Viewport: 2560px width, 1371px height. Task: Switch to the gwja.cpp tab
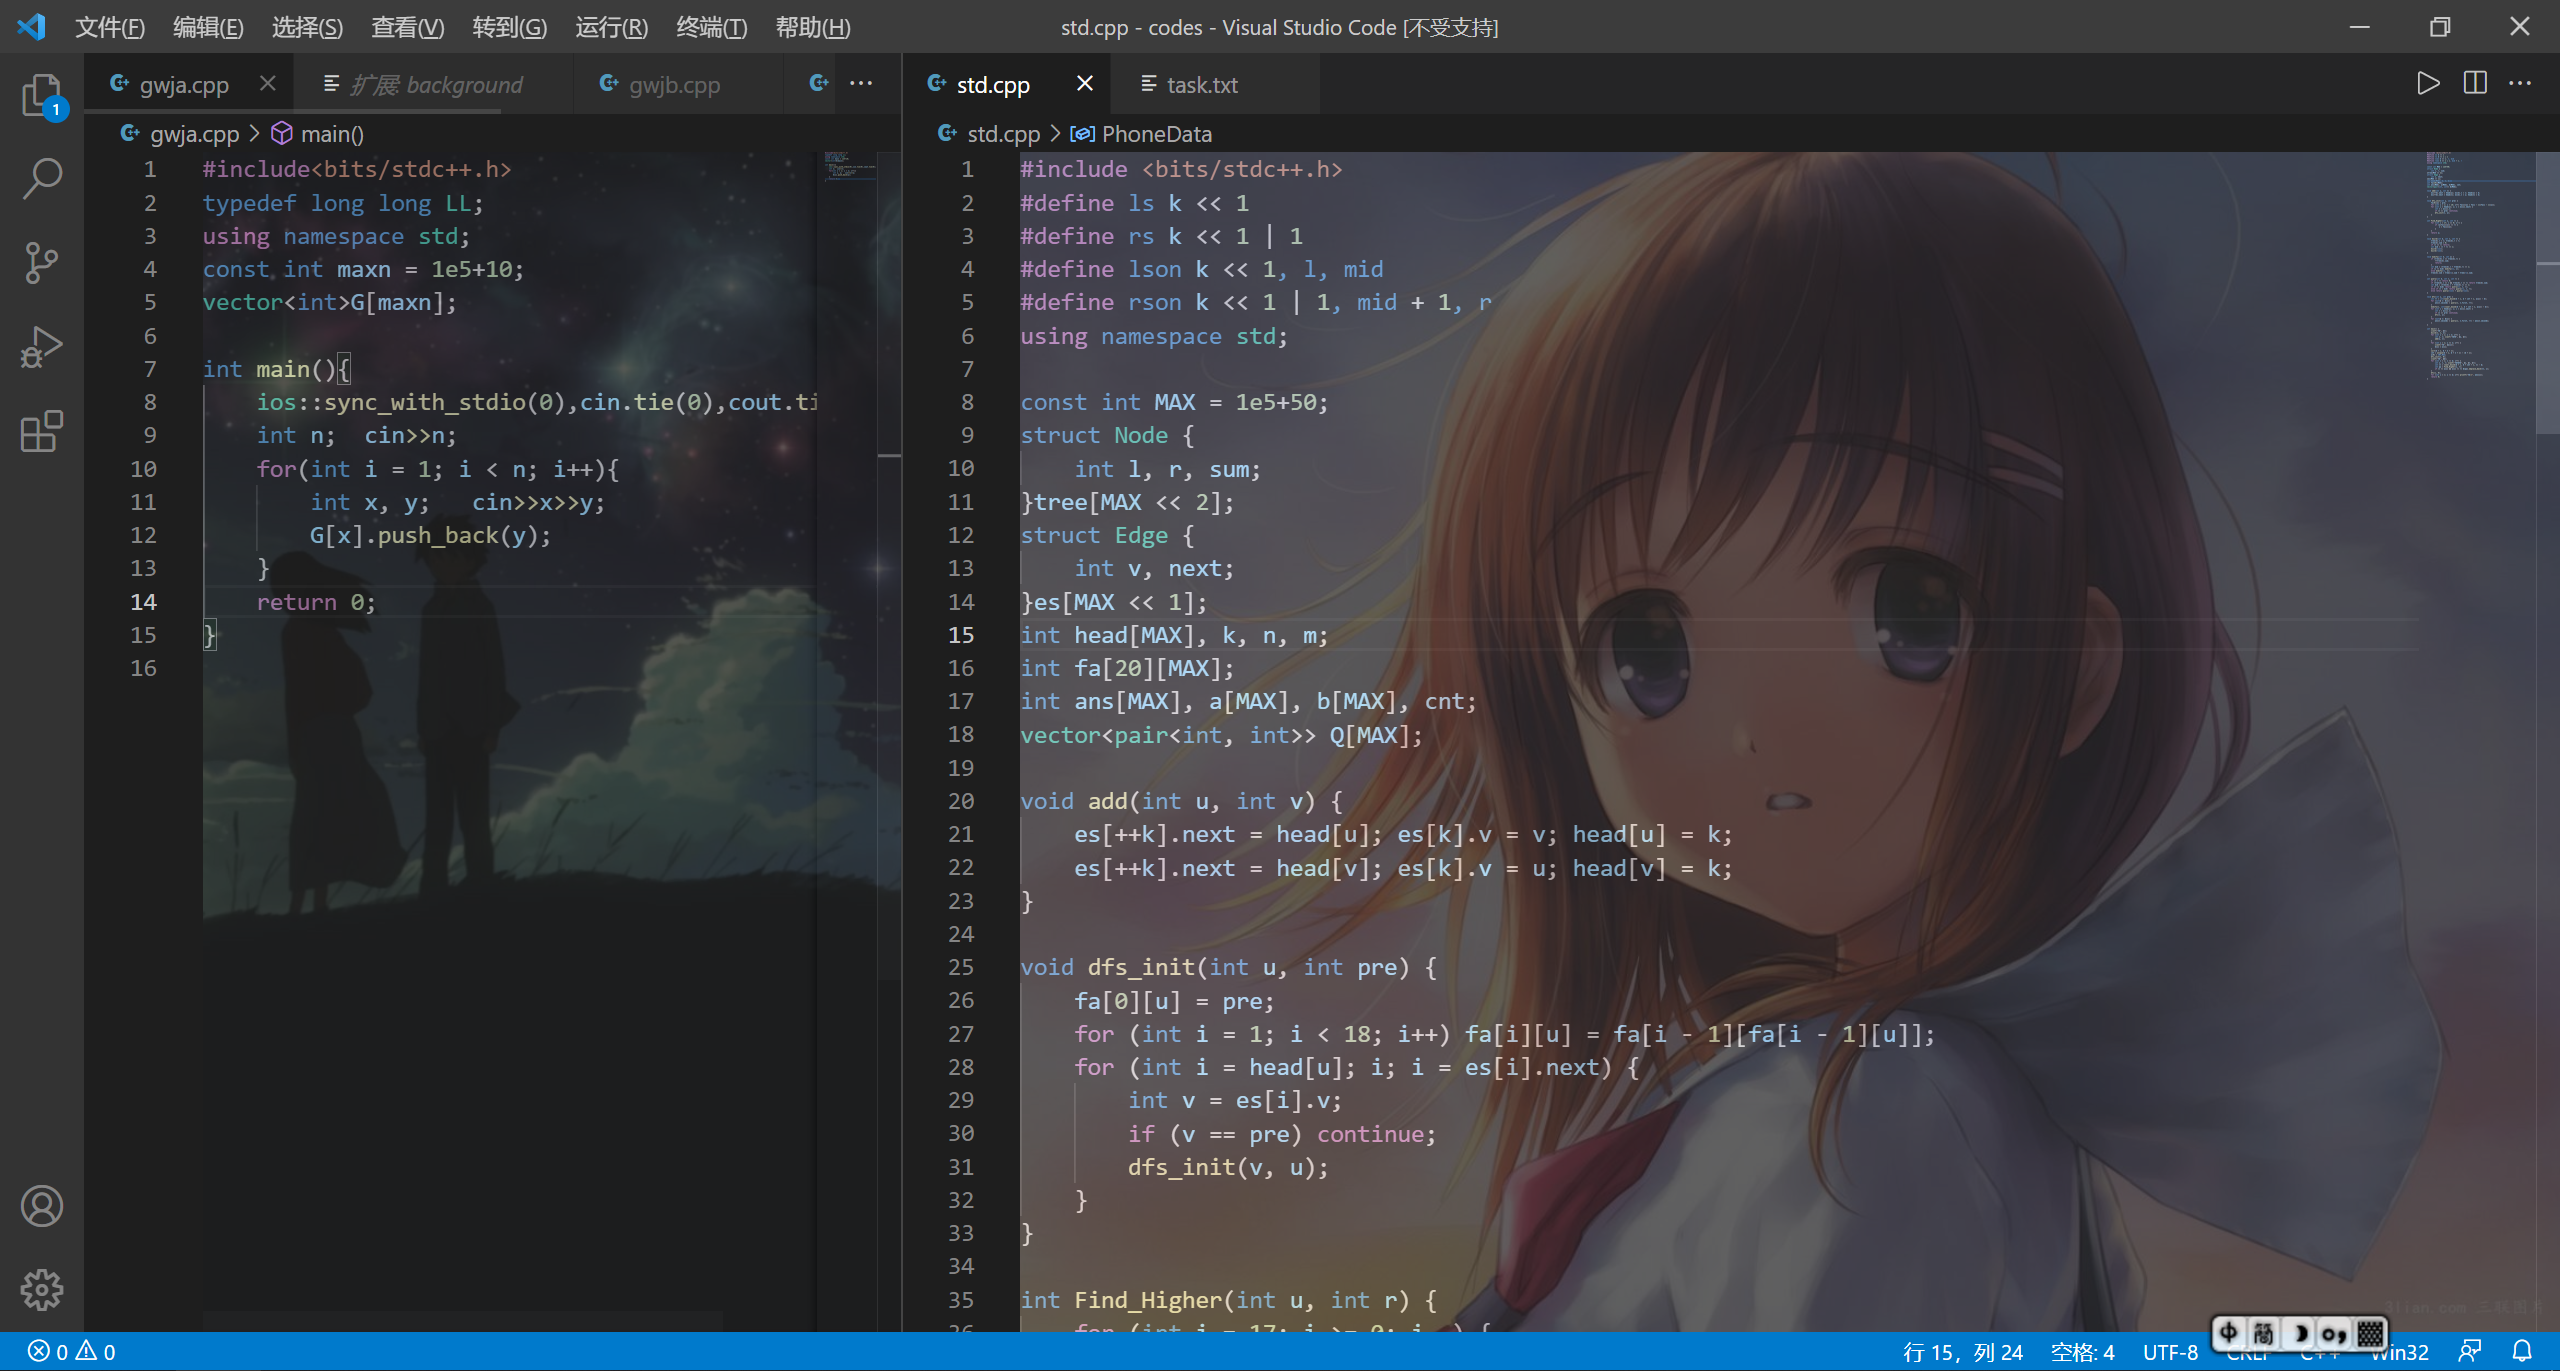coord(184,85)
